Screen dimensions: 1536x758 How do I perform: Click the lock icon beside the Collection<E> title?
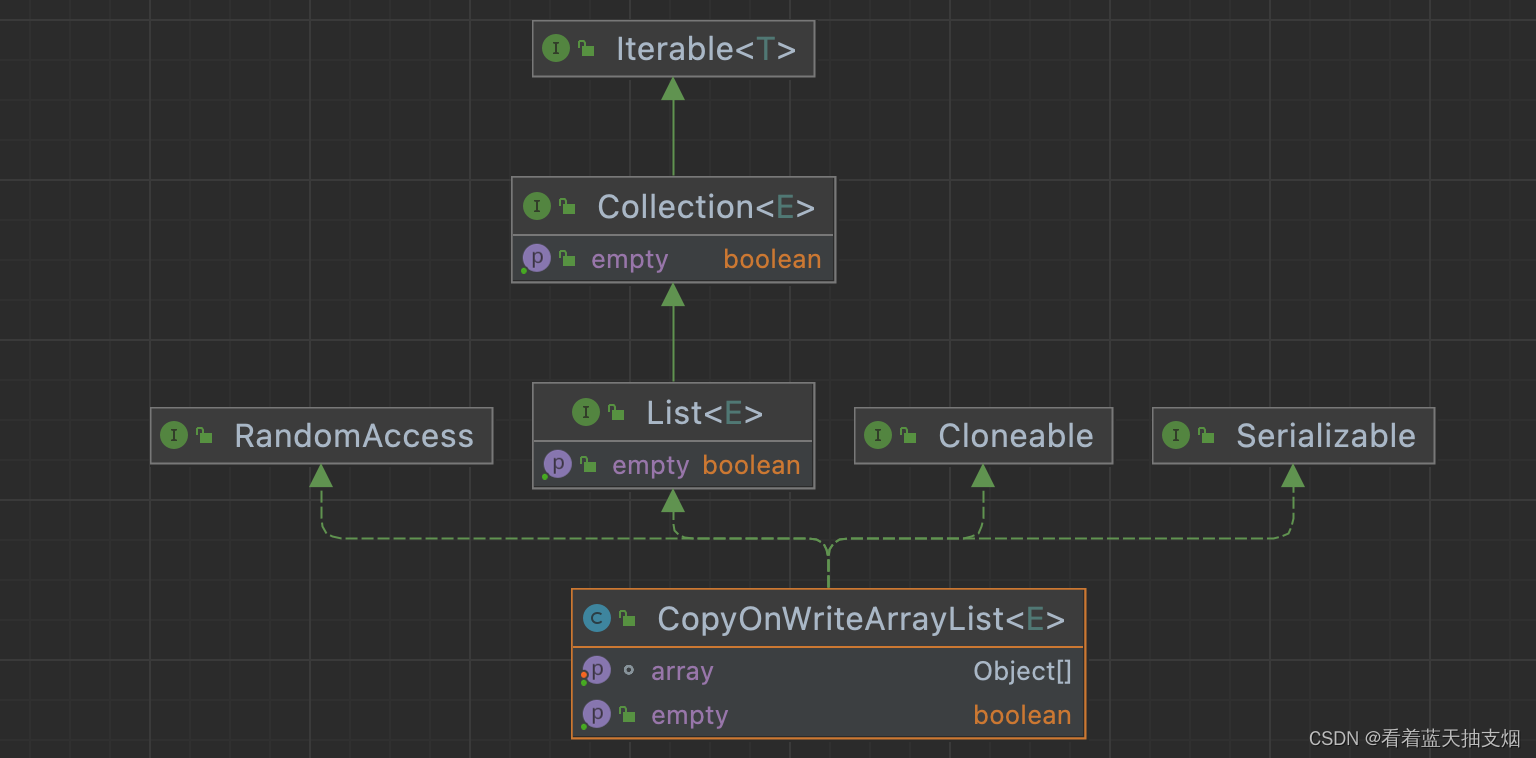click(567, 207)
